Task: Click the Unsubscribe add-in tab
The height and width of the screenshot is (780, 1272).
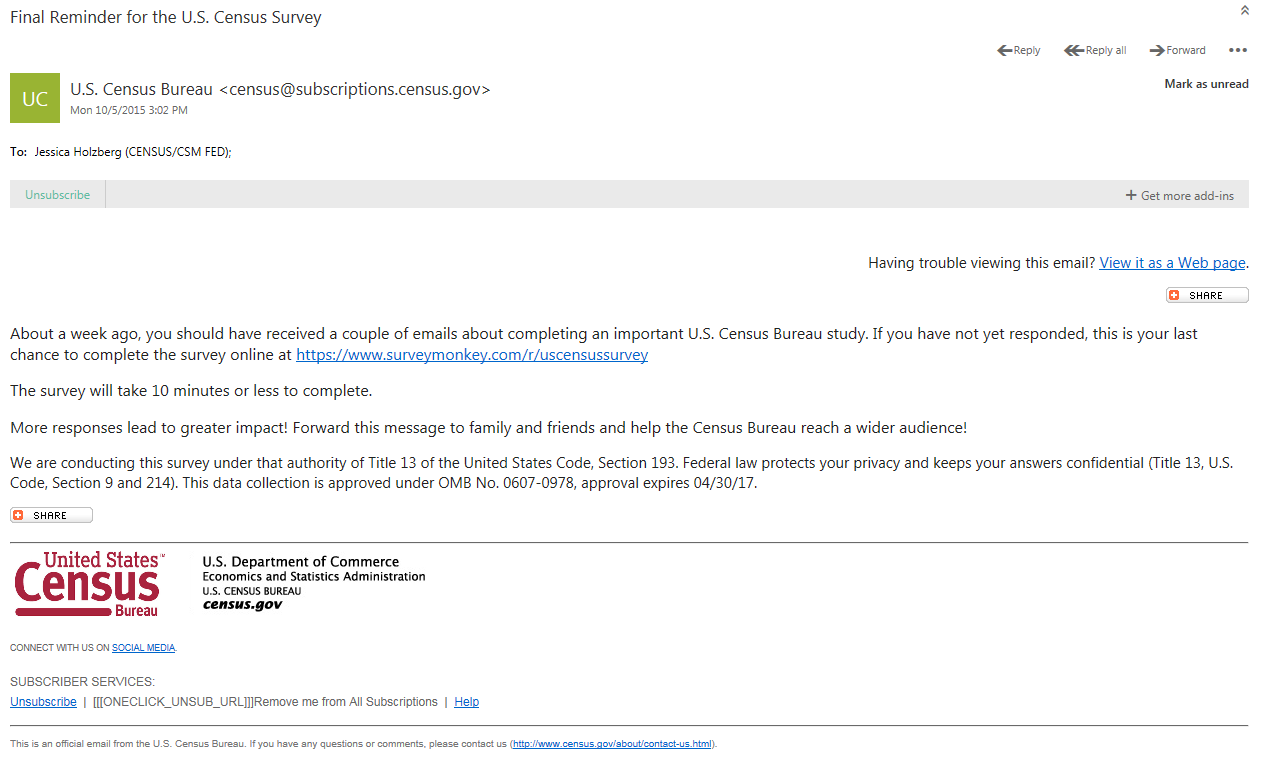Action: point(58,195)
